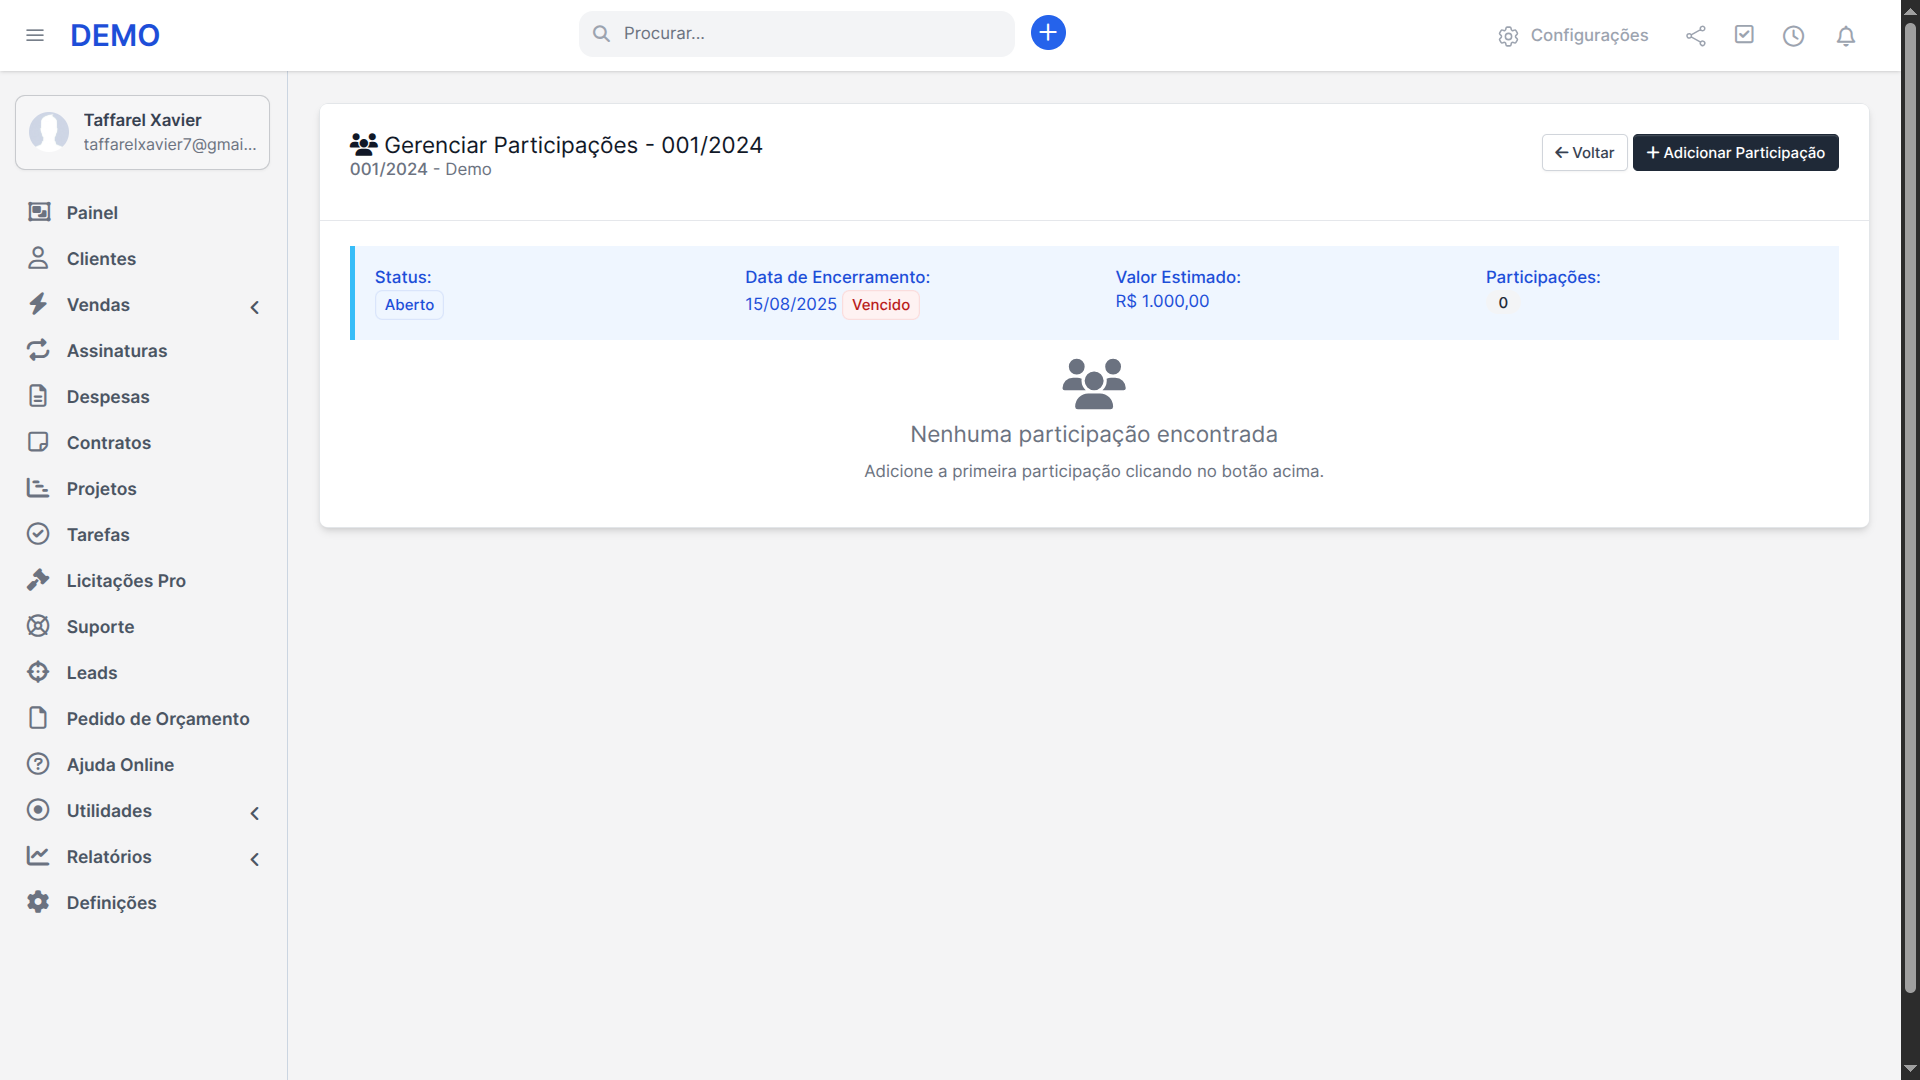The height and width of the screenshot is (1080, 1920).
Task: Open Configurações from the top bar
Action: point(1589,35)
